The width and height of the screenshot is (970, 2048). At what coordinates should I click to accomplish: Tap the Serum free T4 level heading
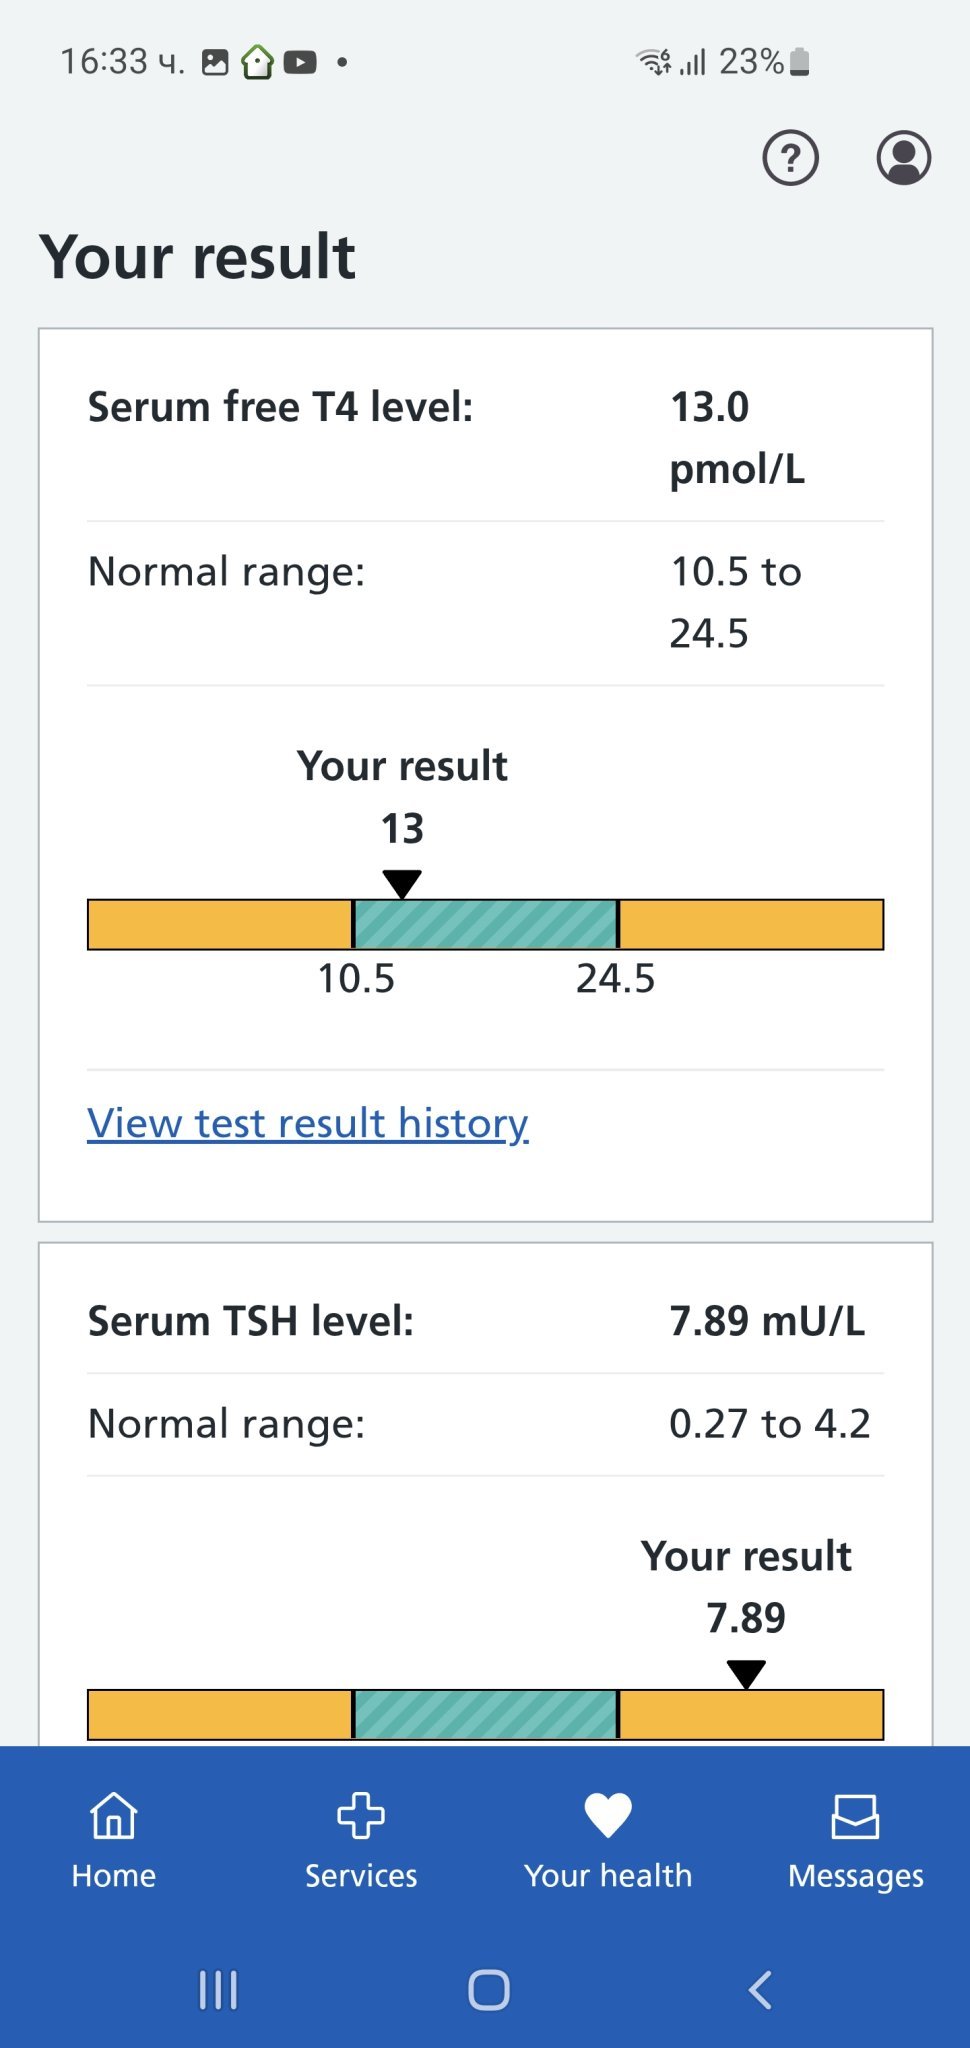(280, 407)
